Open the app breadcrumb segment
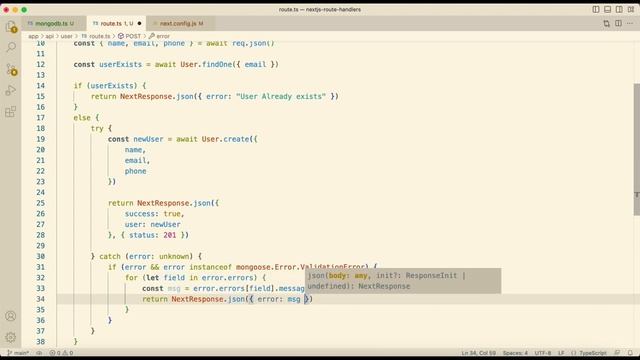The width and height of the screenshot is (640, 360). [33, 36]
